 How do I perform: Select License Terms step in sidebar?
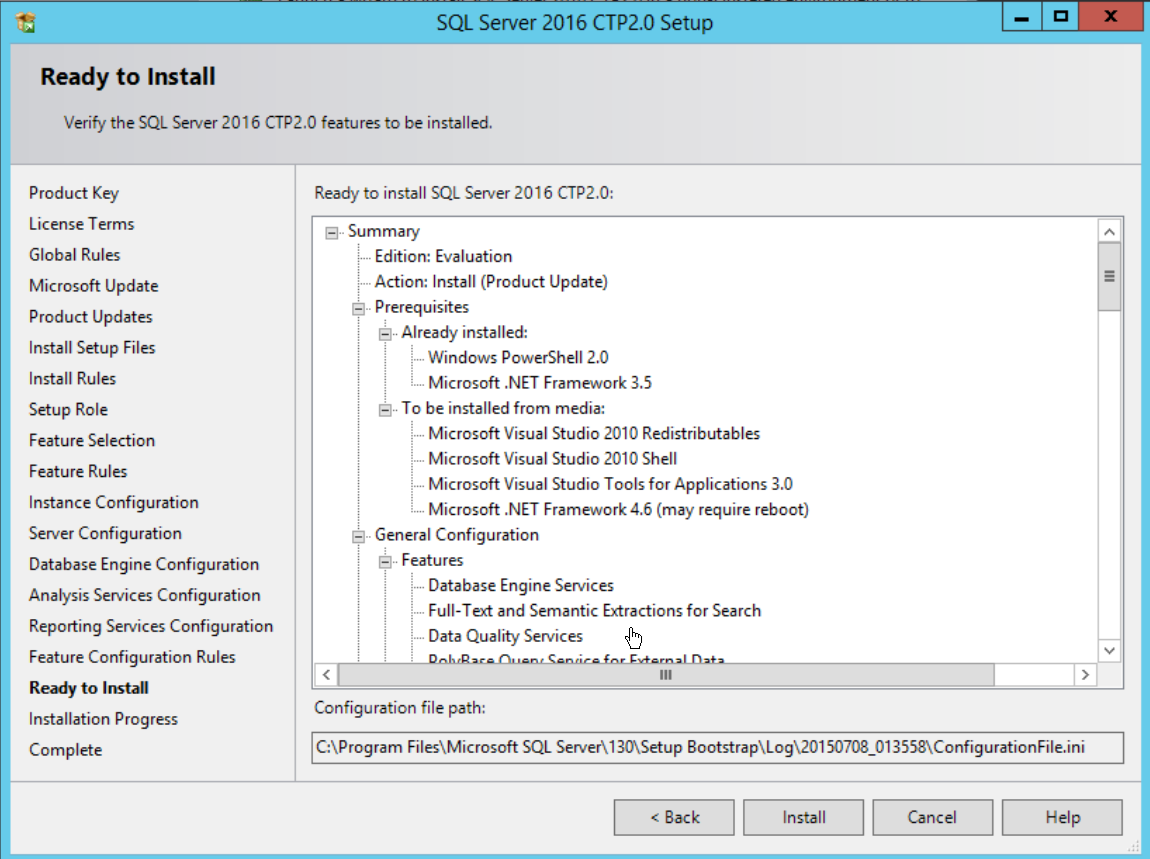(x=81, y=224)
